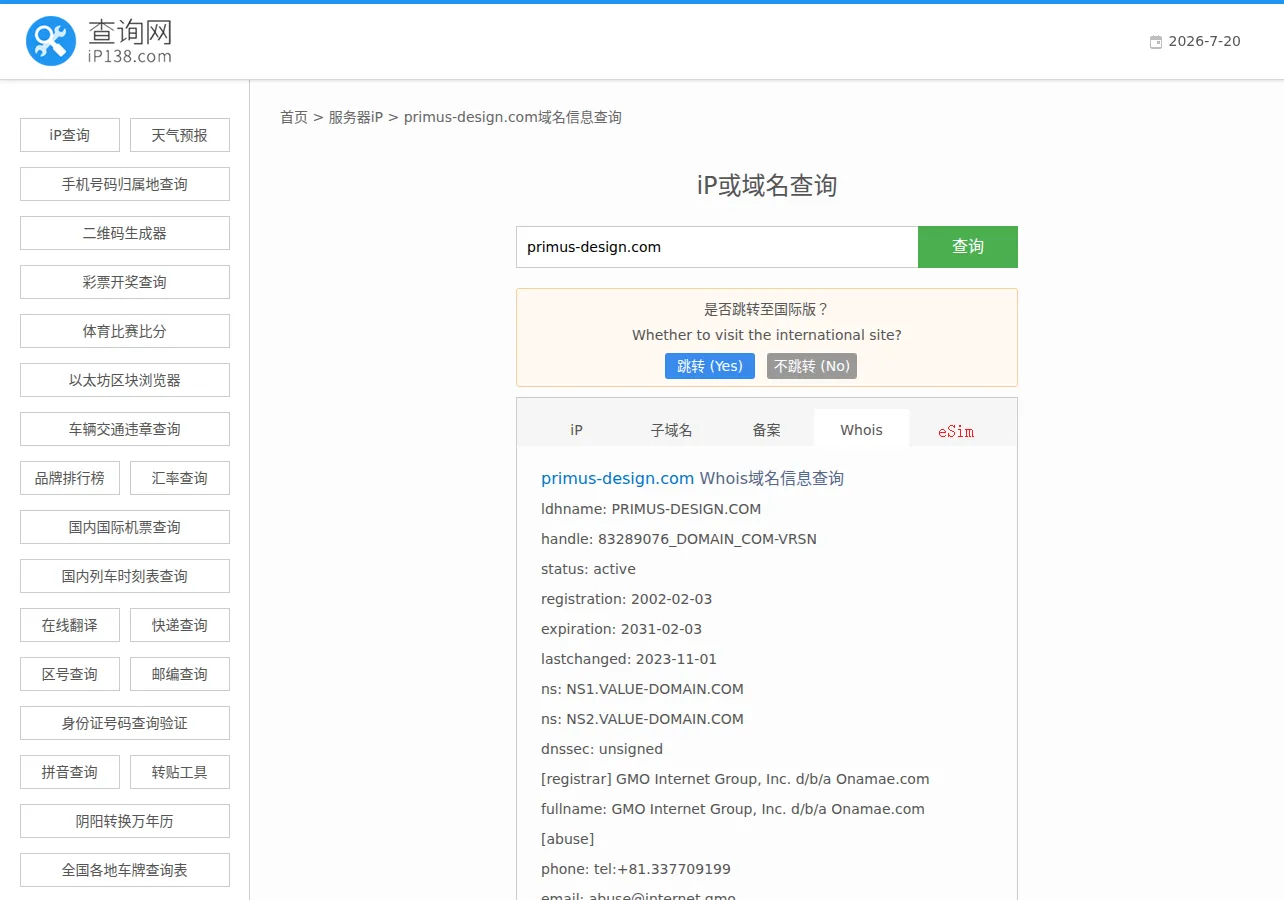The image size is (1284, 900).
Task: Open the 天气预报 sidebar link
Action: pos(180,135)
